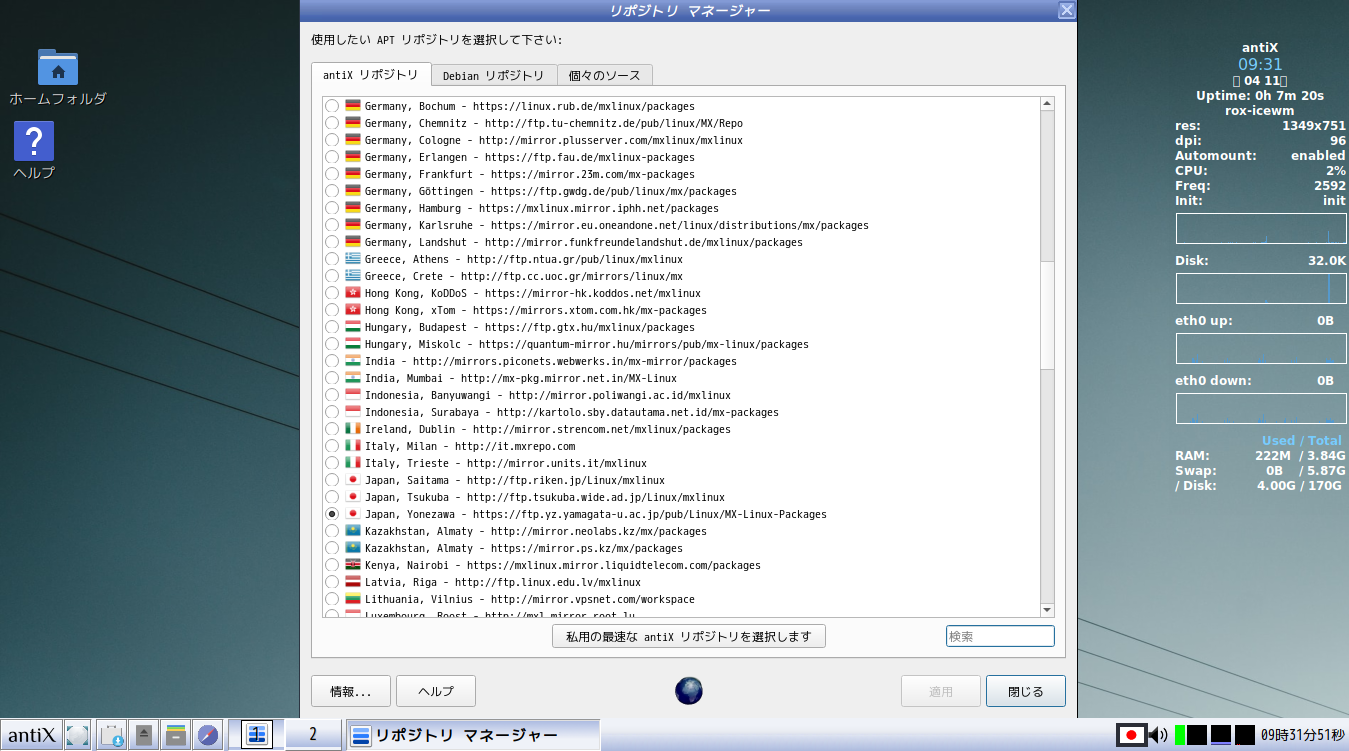The width and height of the screenshot is (1349, 751).
Task: Click the eject/unplug drive taskbar icon
Action: [144, 735]
